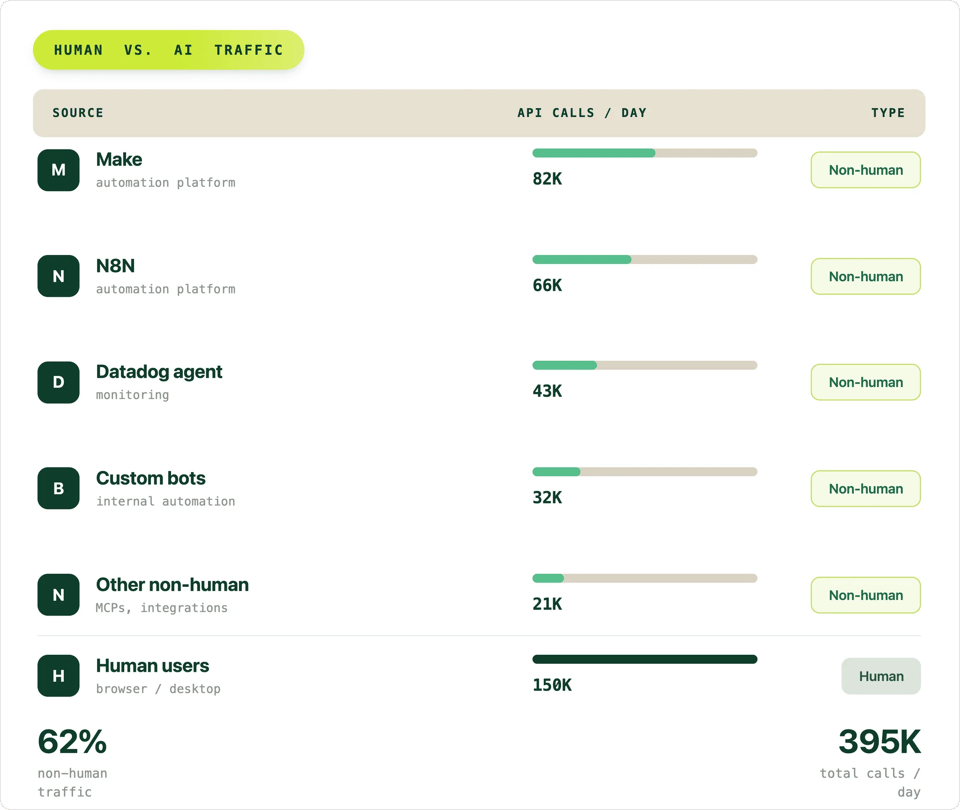The height and width of the screenshot is (810, 960).
Task: Click the 43K value
Action: click(x=547, y=391)
